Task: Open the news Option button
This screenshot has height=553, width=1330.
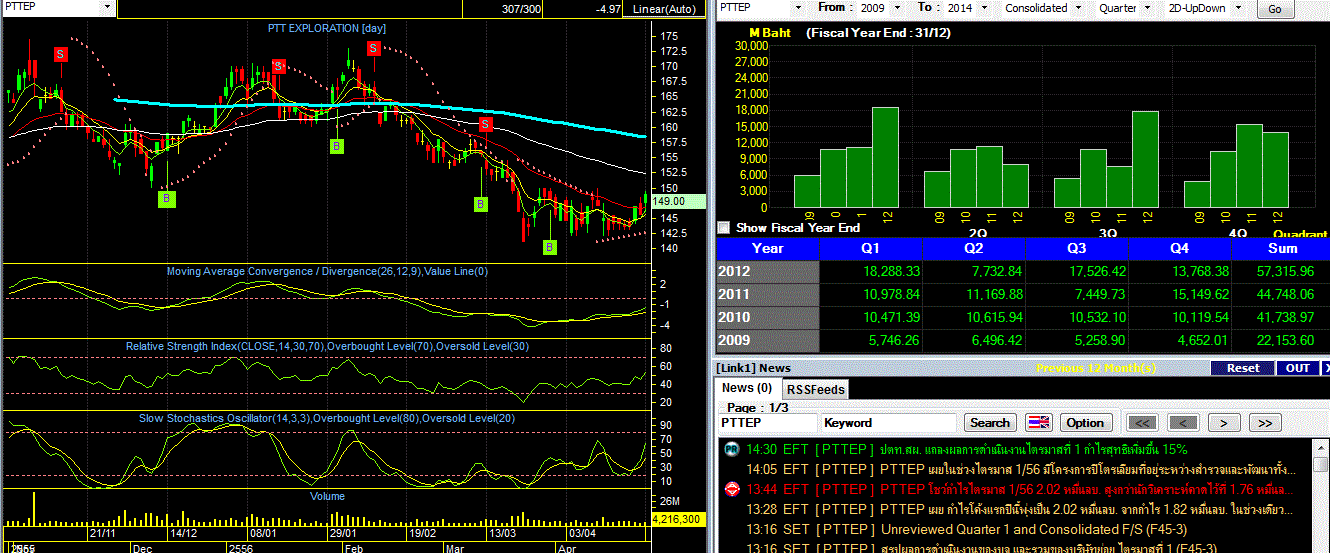Action: tap(1085, 423)
